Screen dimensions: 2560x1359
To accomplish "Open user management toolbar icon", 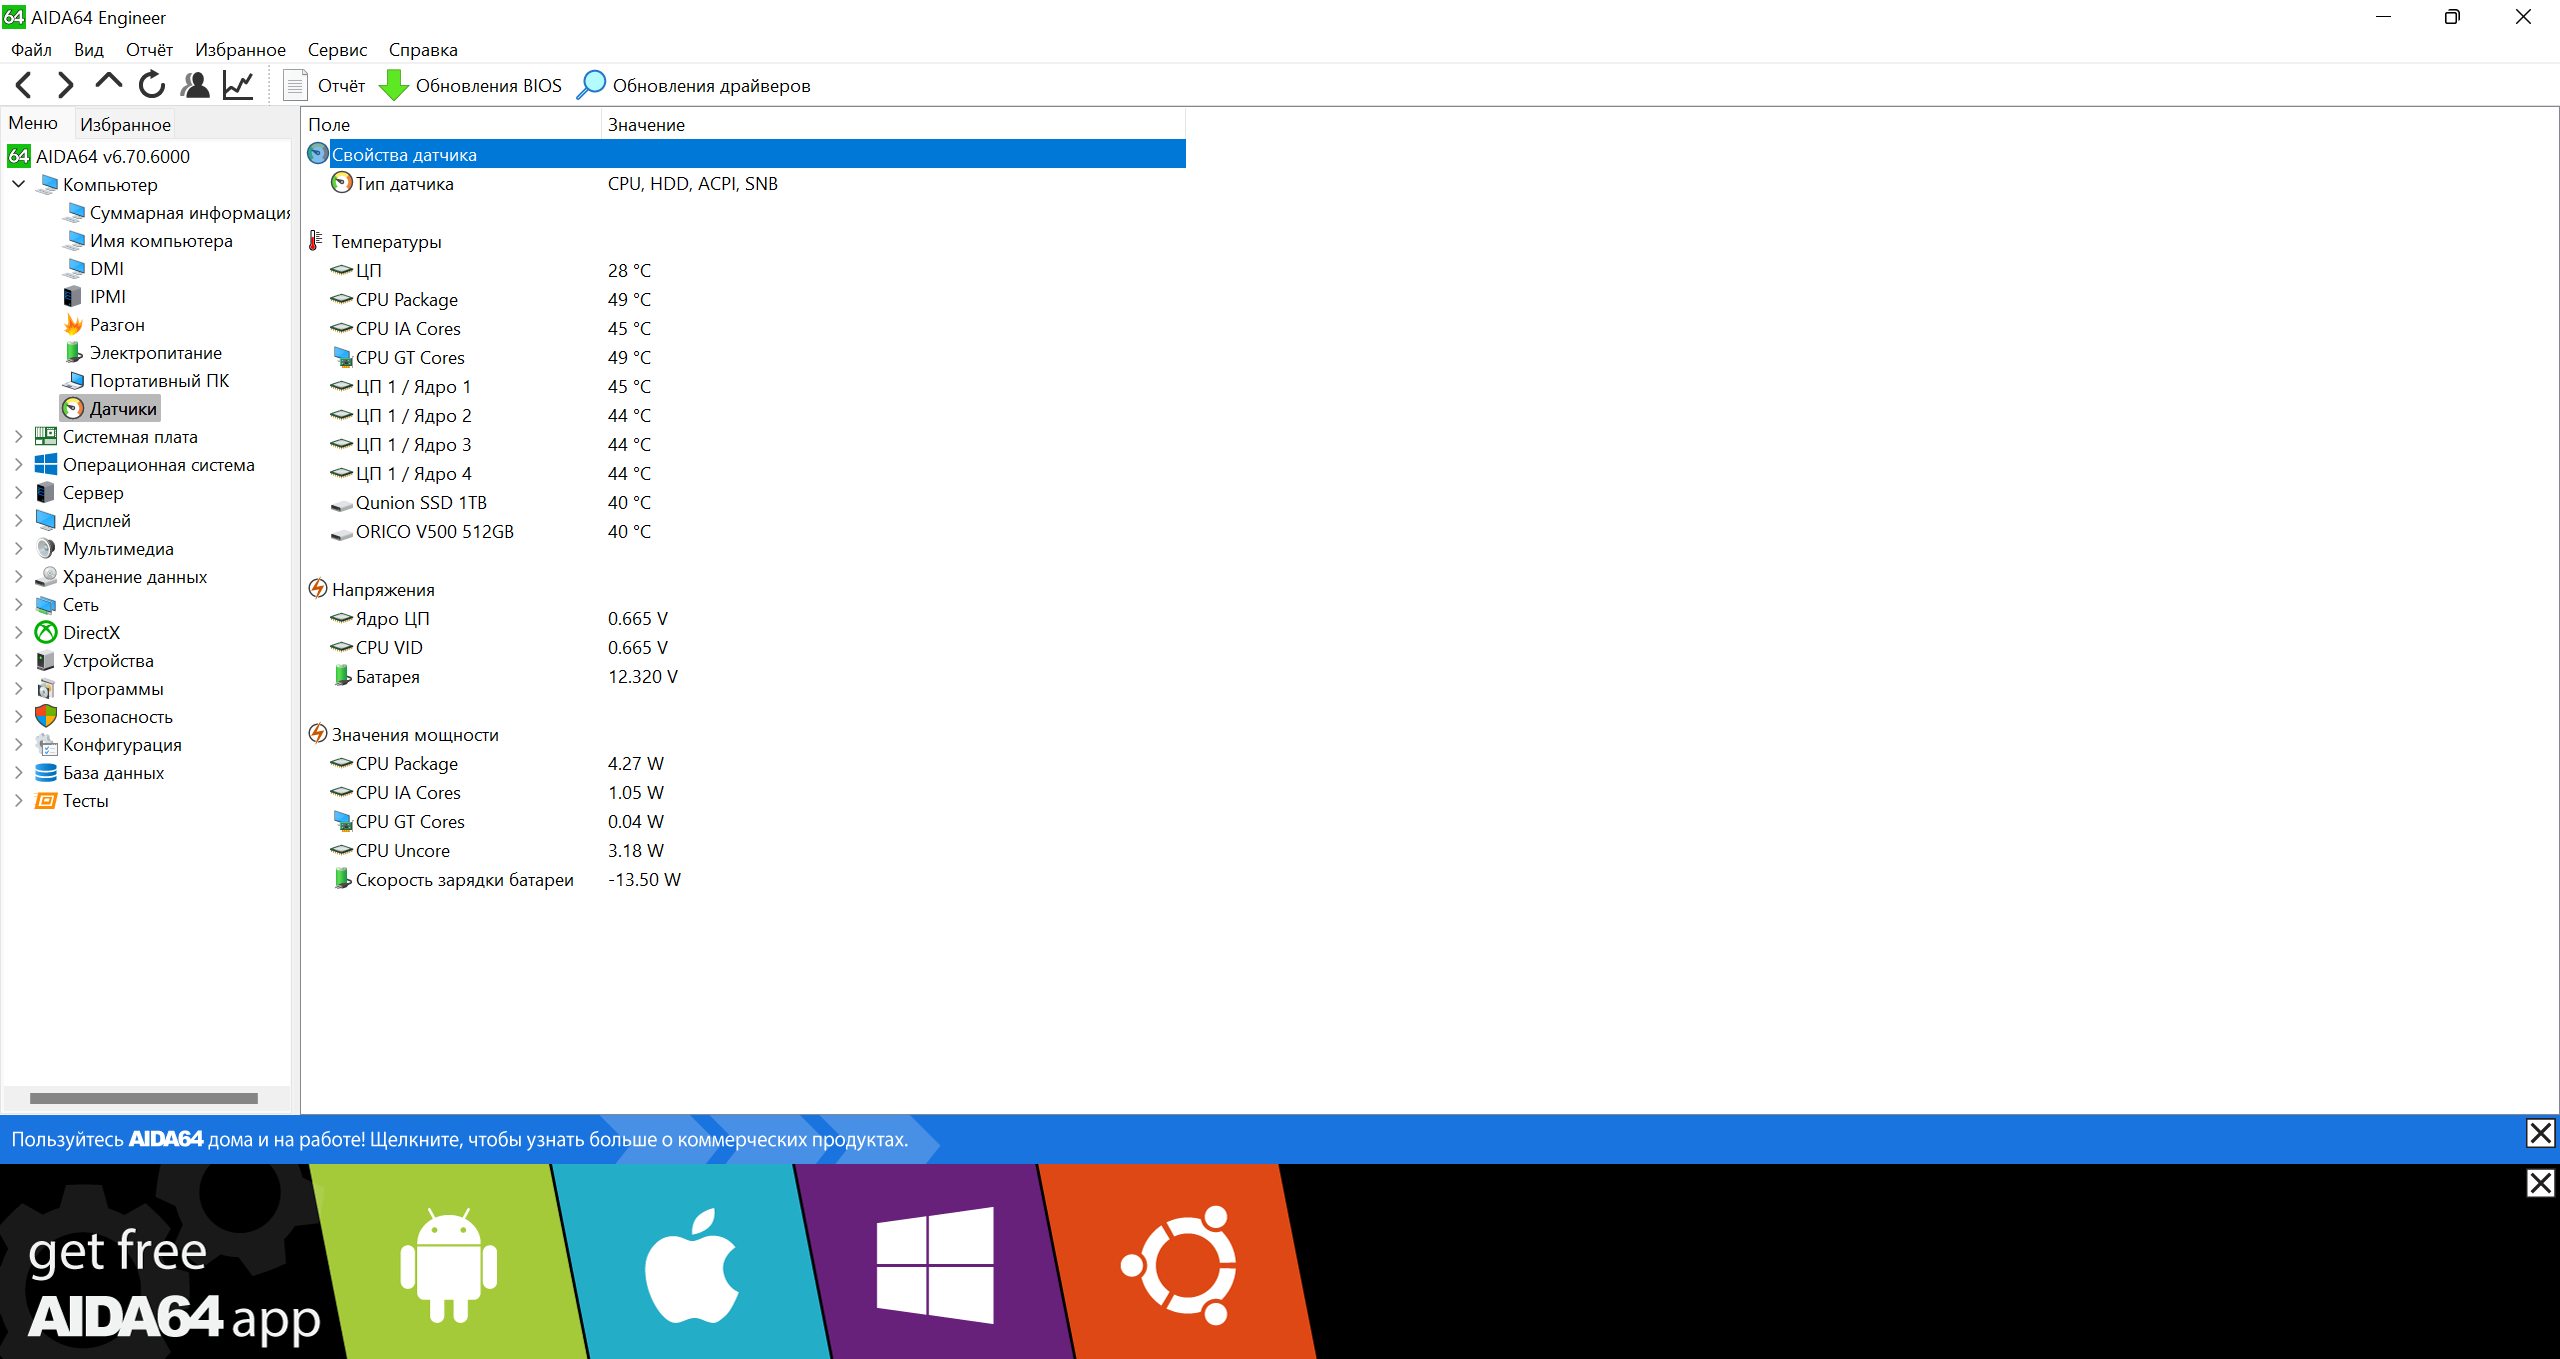I will pyautogui.click(x=195, y=85).
